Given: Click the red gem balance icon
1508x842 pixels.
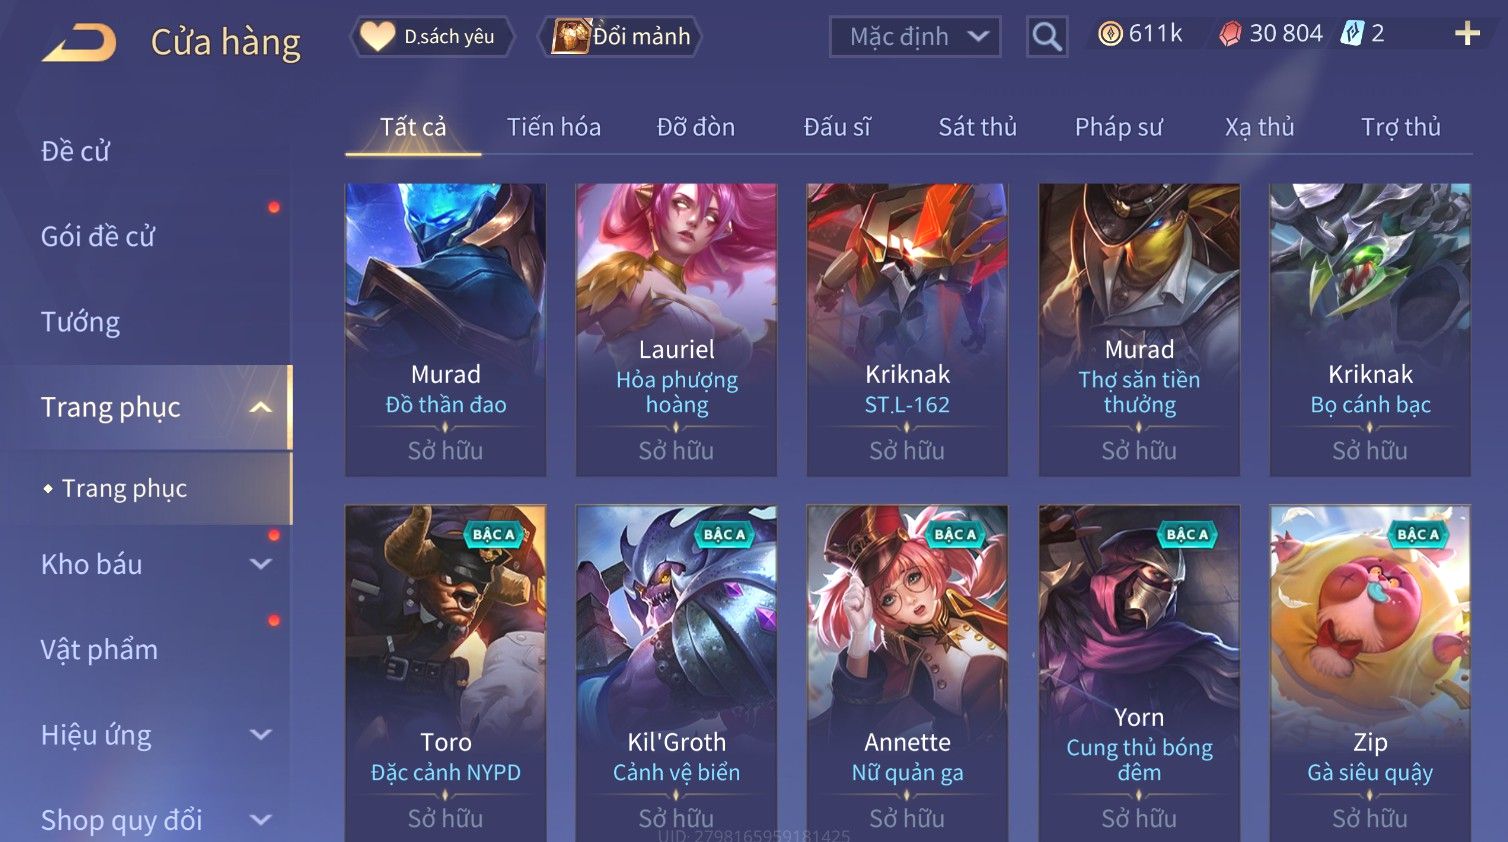Looking at the screenshot, I should pos(1230,34).
